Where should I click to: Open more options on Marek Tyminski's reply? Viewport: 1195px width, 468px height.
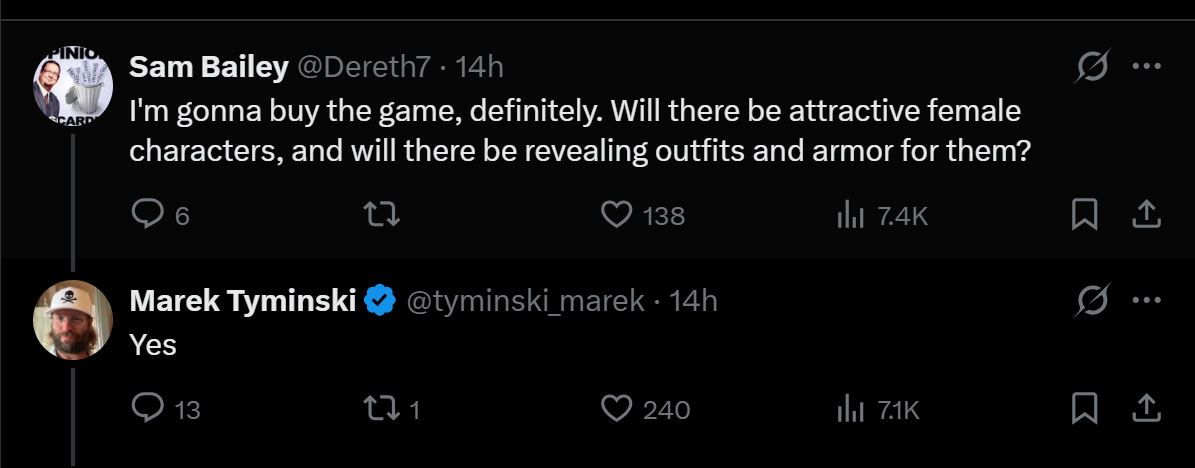click(1146, 300)
